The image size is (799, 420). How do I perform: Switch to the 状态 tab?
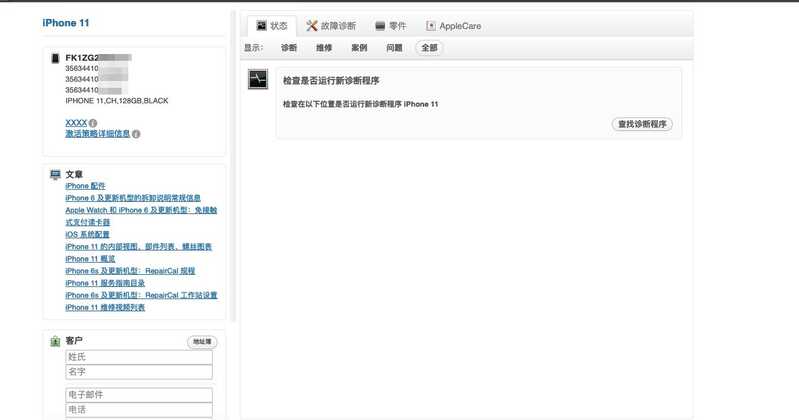click(272, 25)
